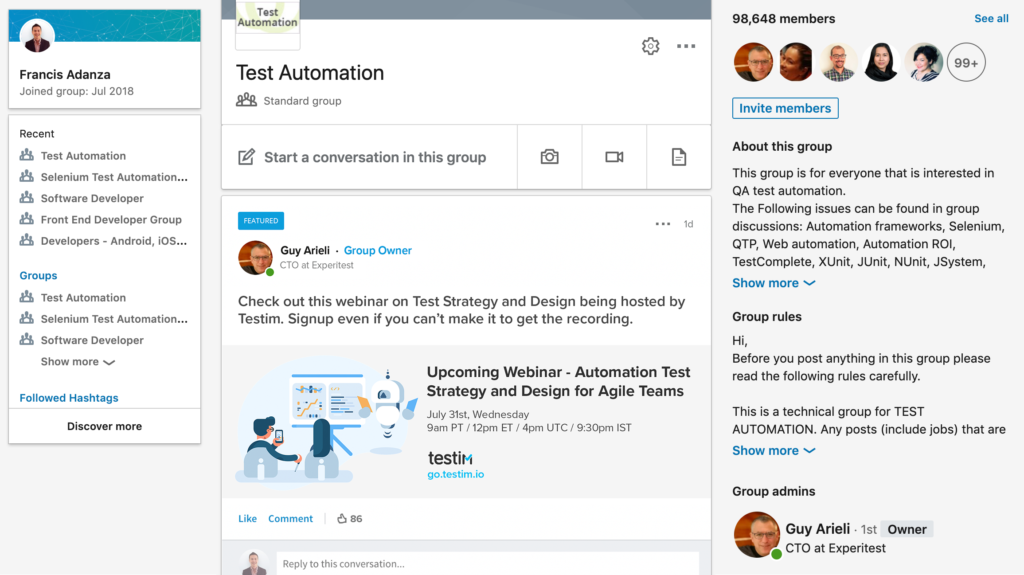Open Software Developer under Groups
The height and width of the screenshot is (575, 1024).
click(x=91, y=340)
